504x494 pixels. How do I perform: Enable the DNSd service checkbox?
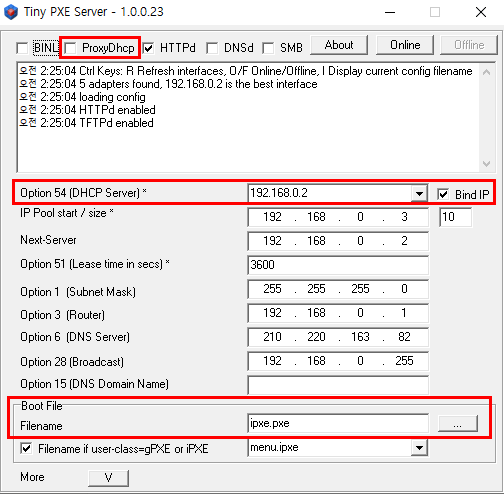212,48
